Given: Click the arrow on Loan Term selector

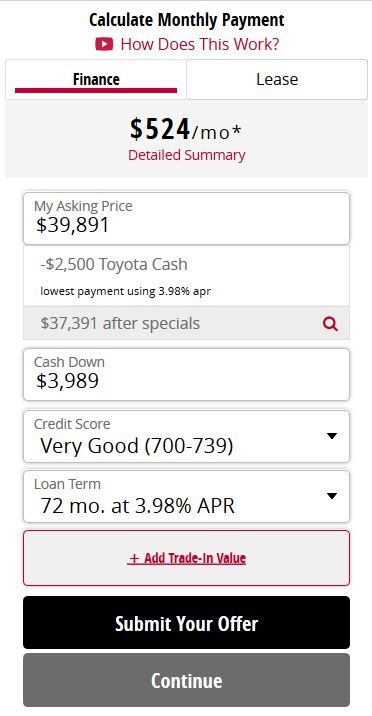Looking at the screenshot, I should (x=332, y=496).
